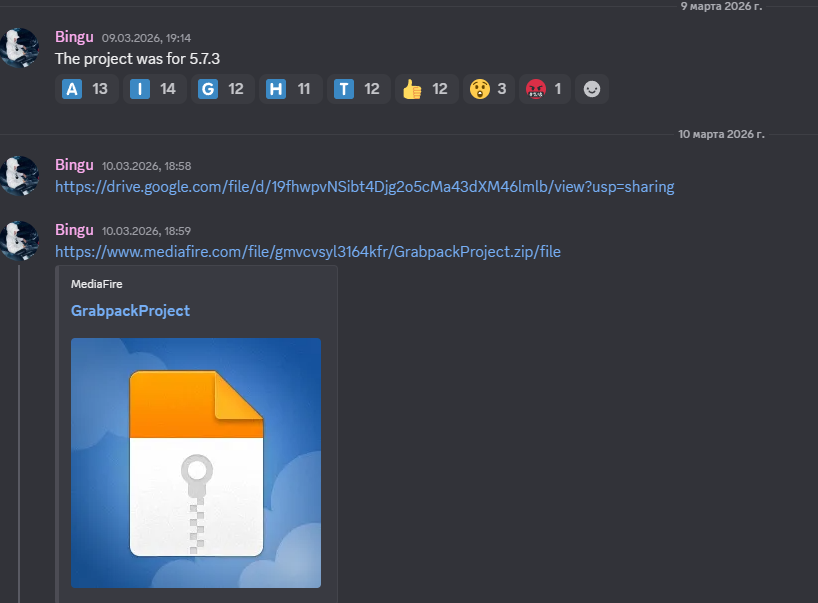Toggle the astonished face reaction
This screenshot has width=818, height=603.
(x=488, y=89)
